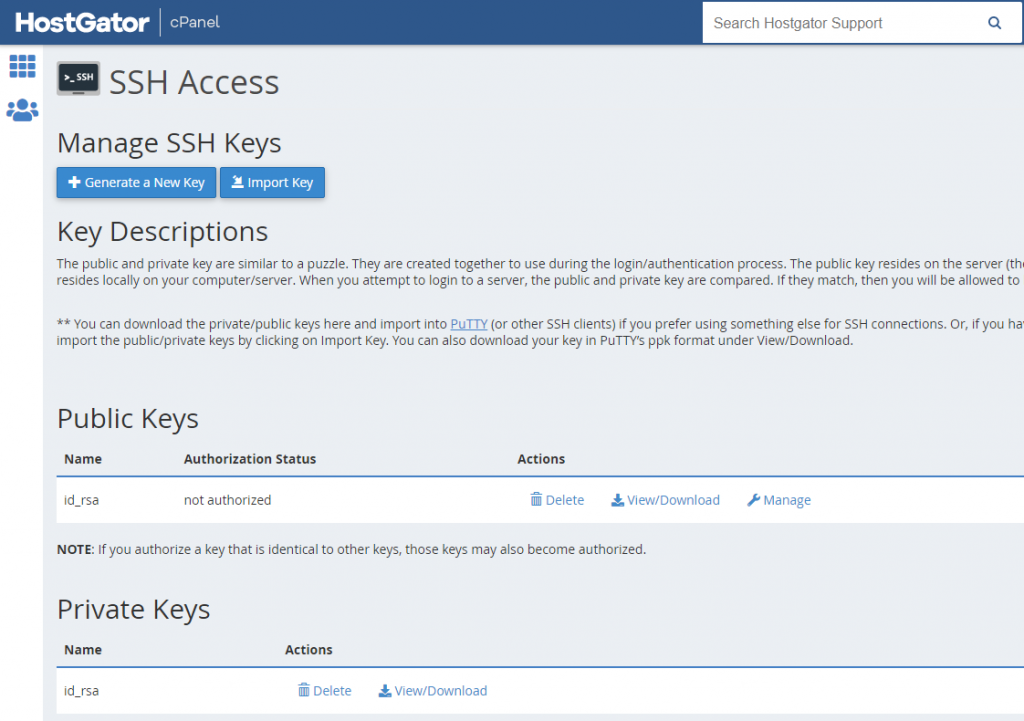Click Name column header under Public Keys

(83, 459)
